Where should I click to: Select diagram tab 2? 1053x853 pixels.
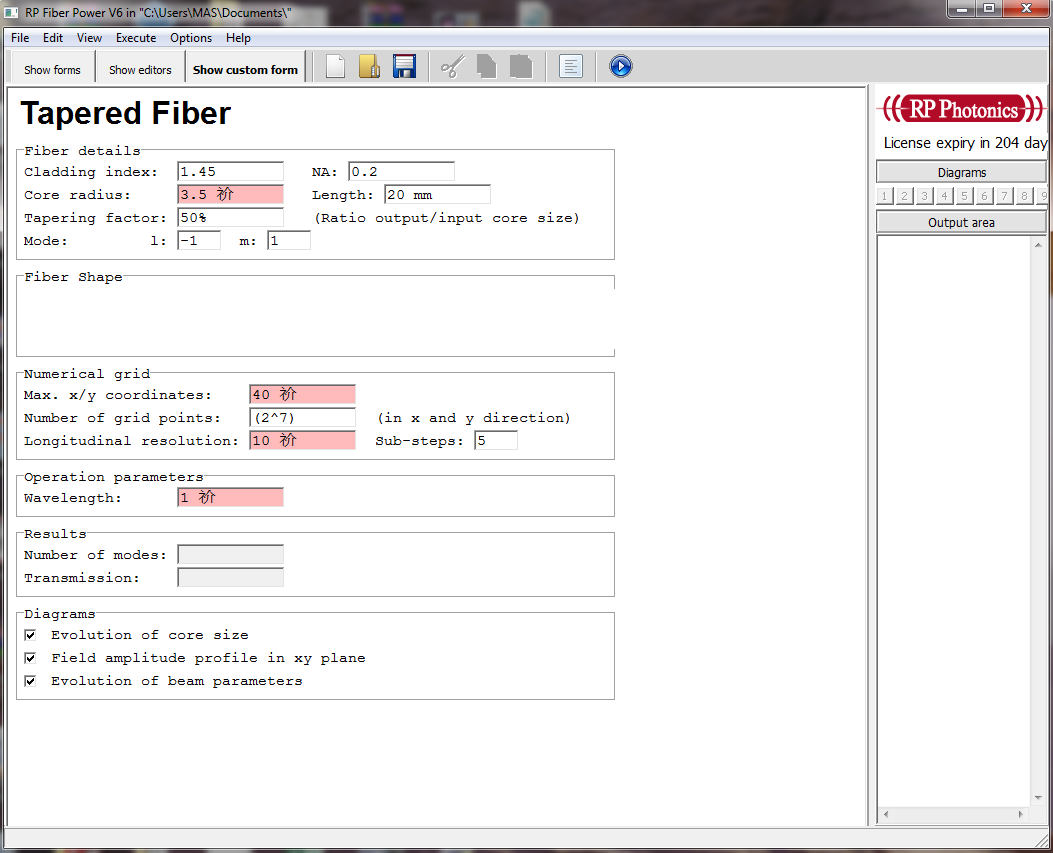click(x=905, y=196)
